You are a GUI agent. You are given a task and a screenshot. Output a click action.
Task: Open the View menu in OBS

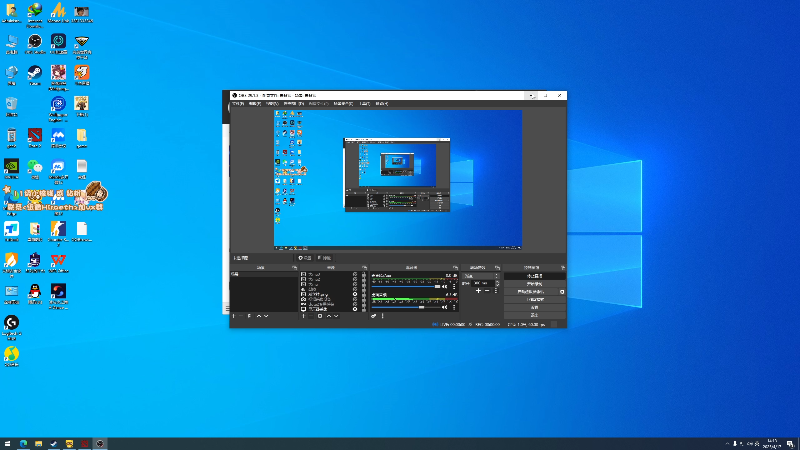tap(272, 104)
